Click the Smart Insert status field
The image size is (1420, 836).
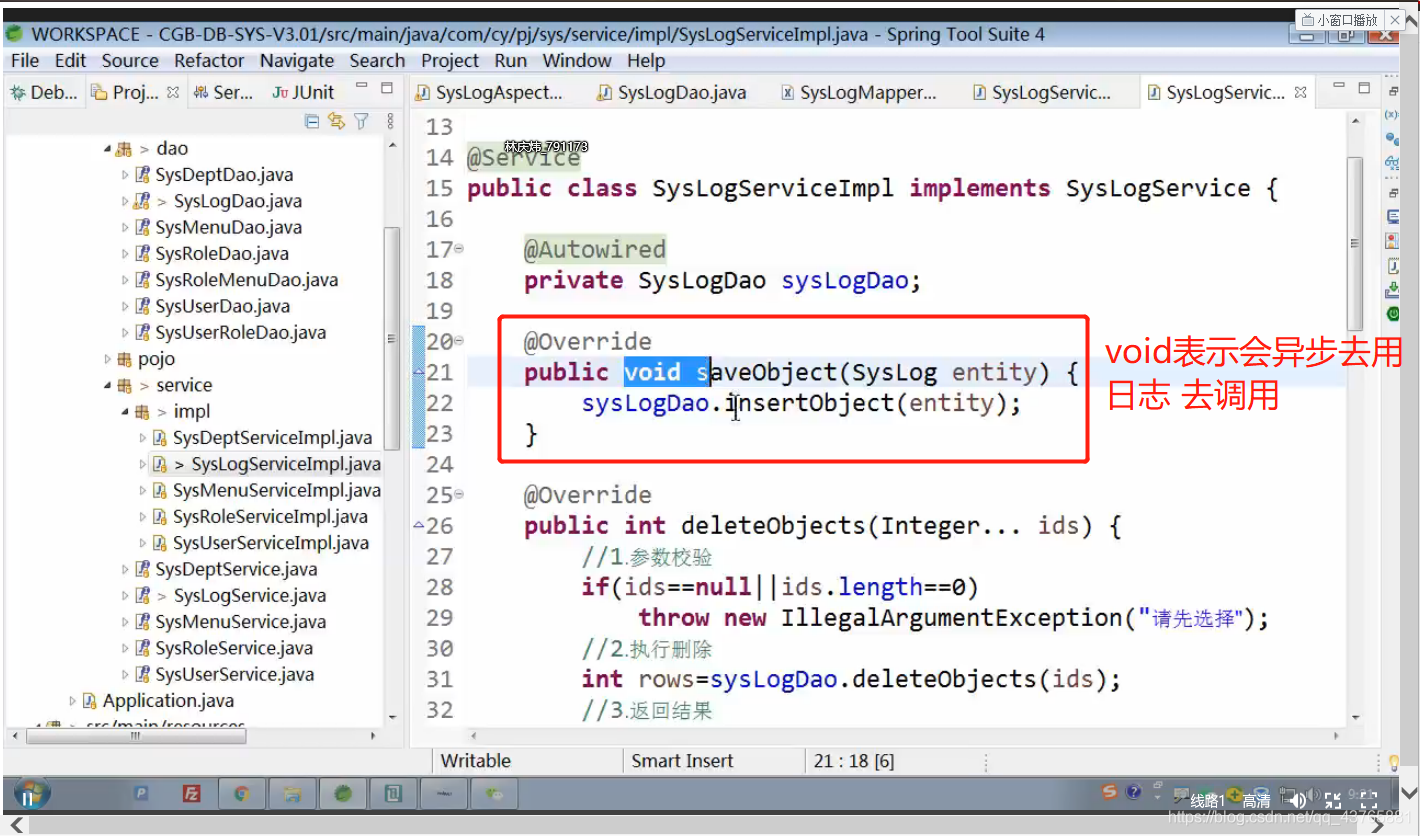tap(683, 761)
